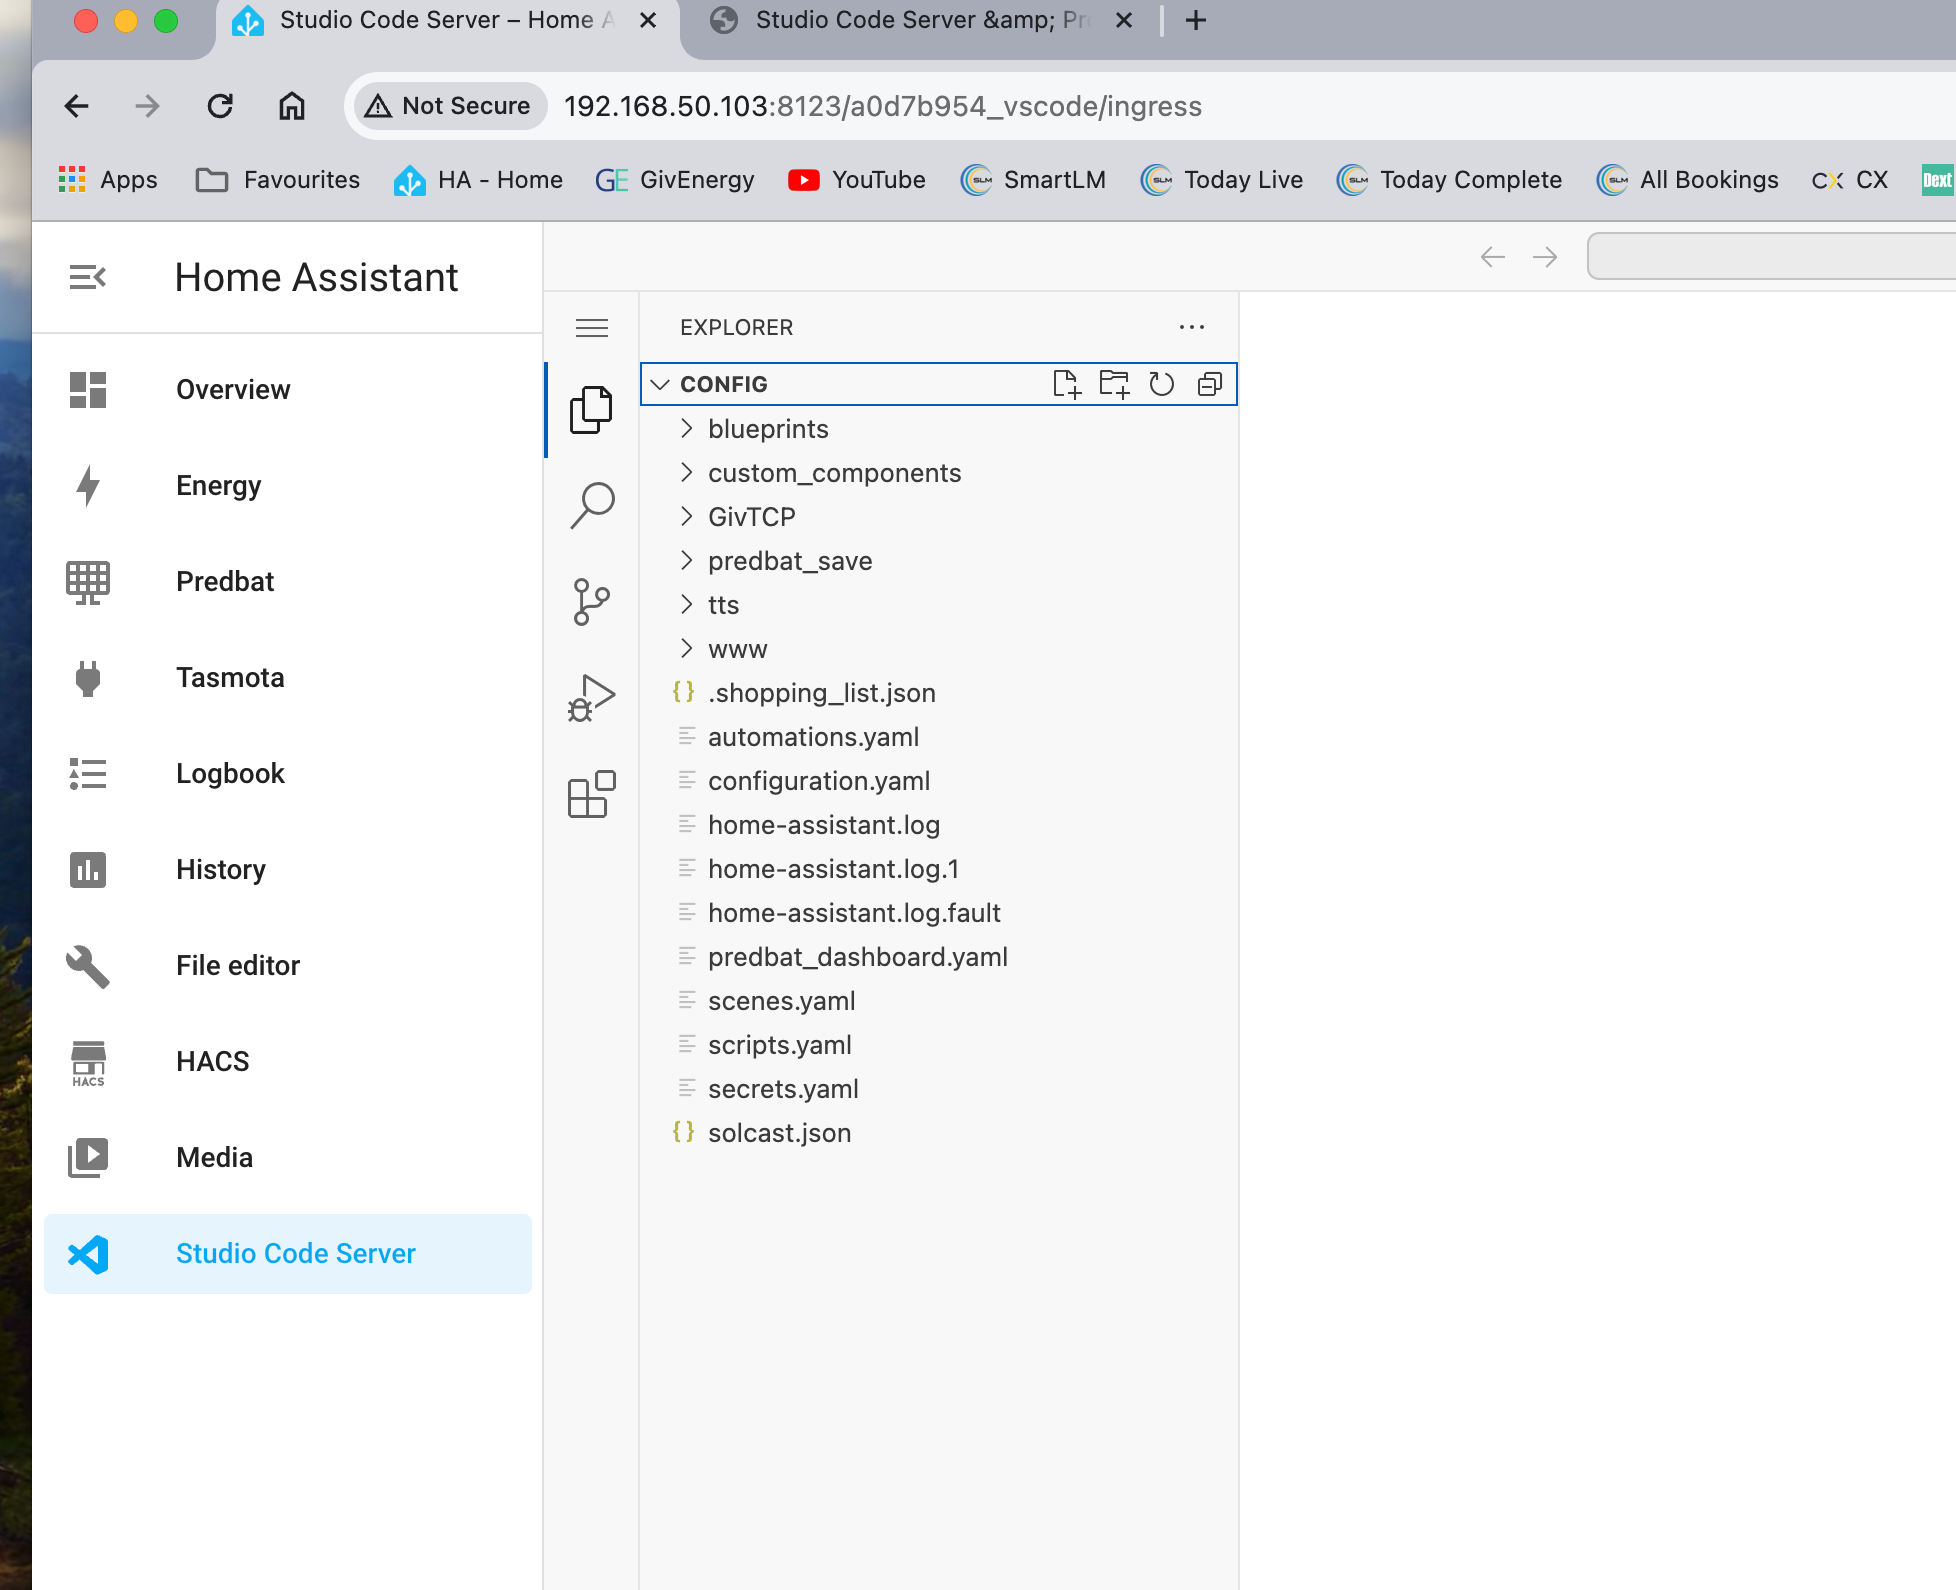This screenshot has height=1590, width=1956.
Task: Close the Studio Code Server – Home tab
Action: pyautogui.click(x=648, y=20)
